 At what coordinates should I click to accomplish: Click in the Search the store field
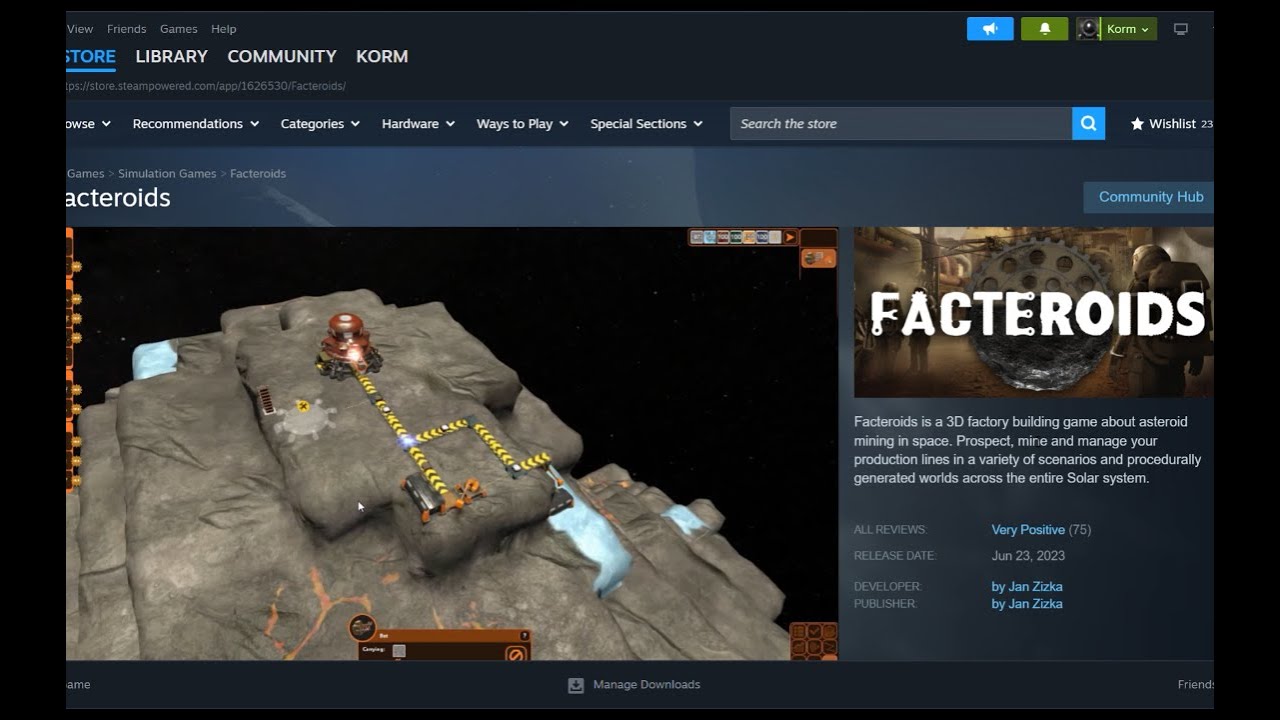(901, 124)
